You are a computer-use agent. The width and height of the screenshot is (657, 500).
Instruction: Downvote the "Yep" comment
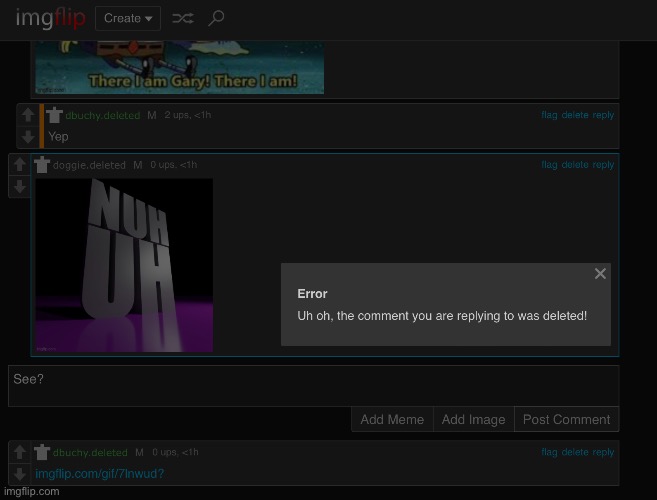pos(28,137)
